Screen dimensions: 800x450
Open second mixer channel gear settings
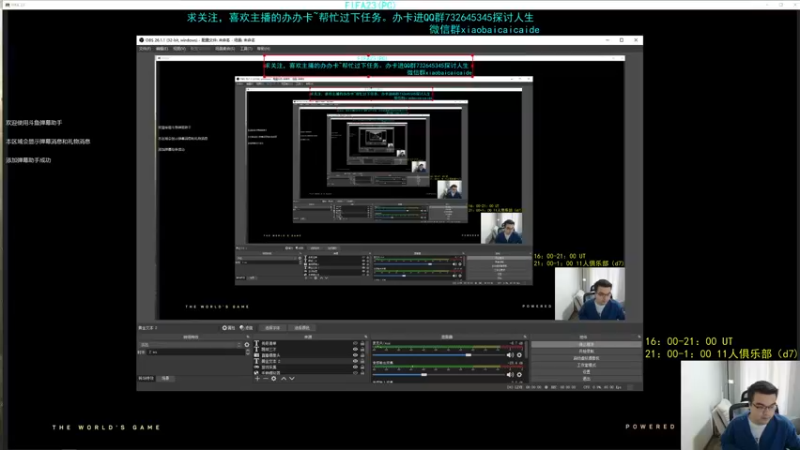pyautogui.click(x=519, y=374)
